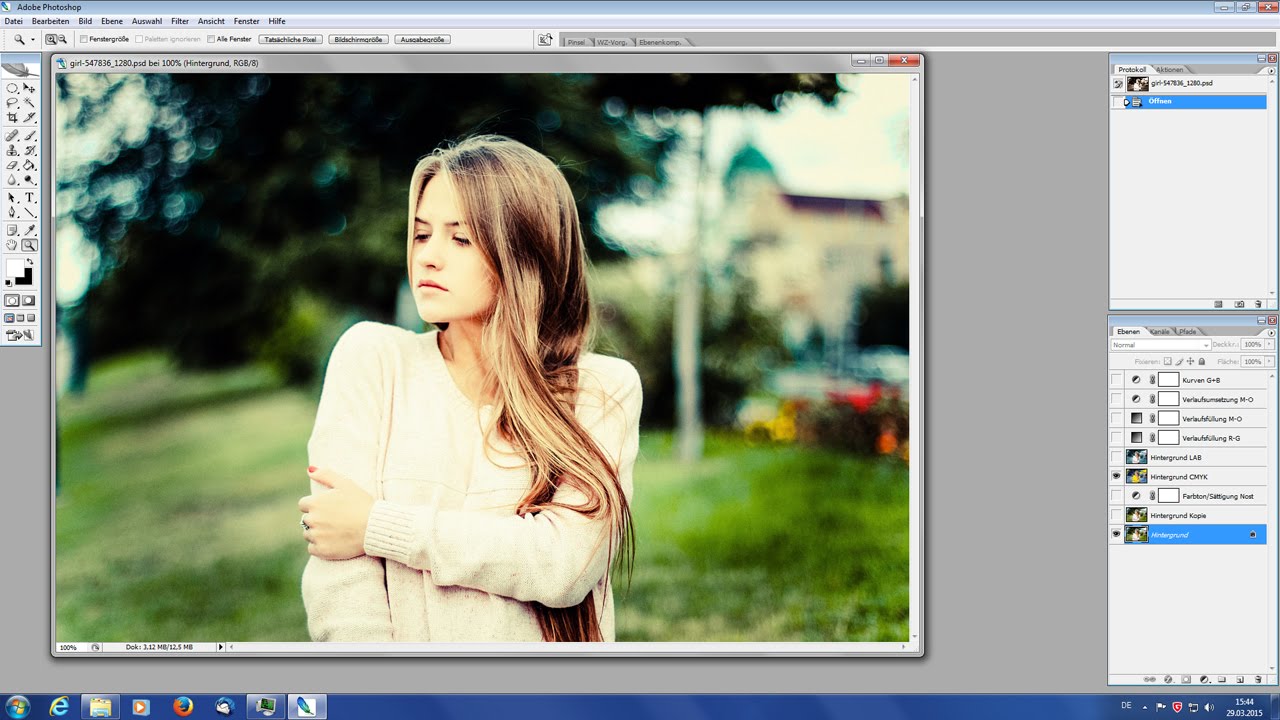Select the Hand tool
The width and height of the screenshot is (1280, 720).
pyautogui.click(x=12, y=245)
